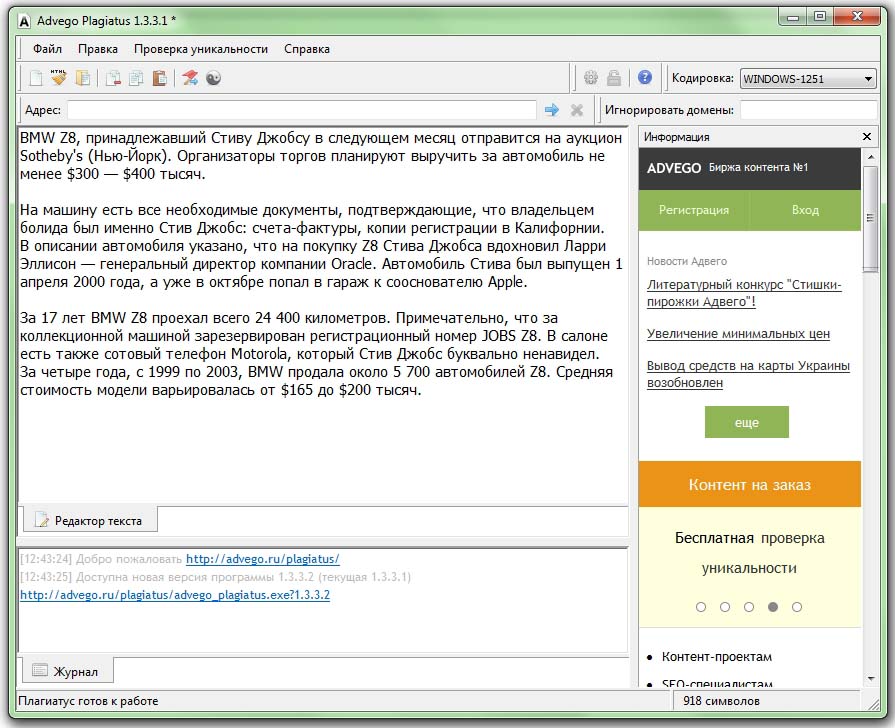Select fourth filled carousel dot
895x728 pixels.
[773, 607]
